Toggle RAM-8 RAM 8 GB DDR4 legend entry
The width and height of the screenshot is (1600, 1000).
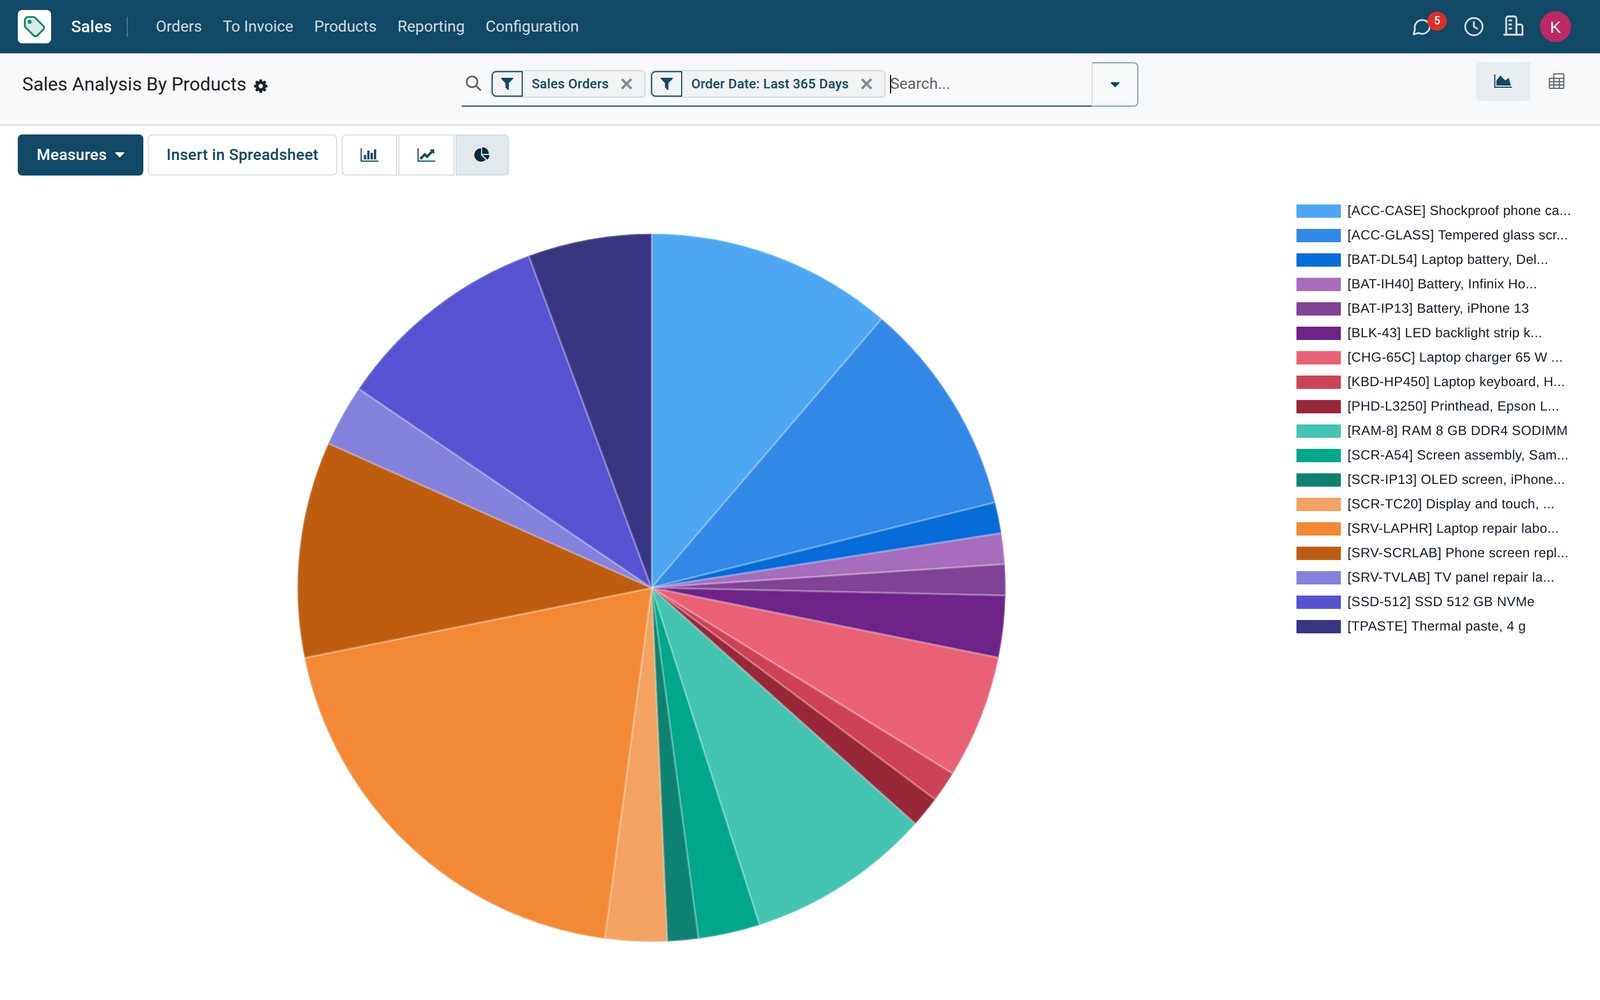tap(1432, 431)
